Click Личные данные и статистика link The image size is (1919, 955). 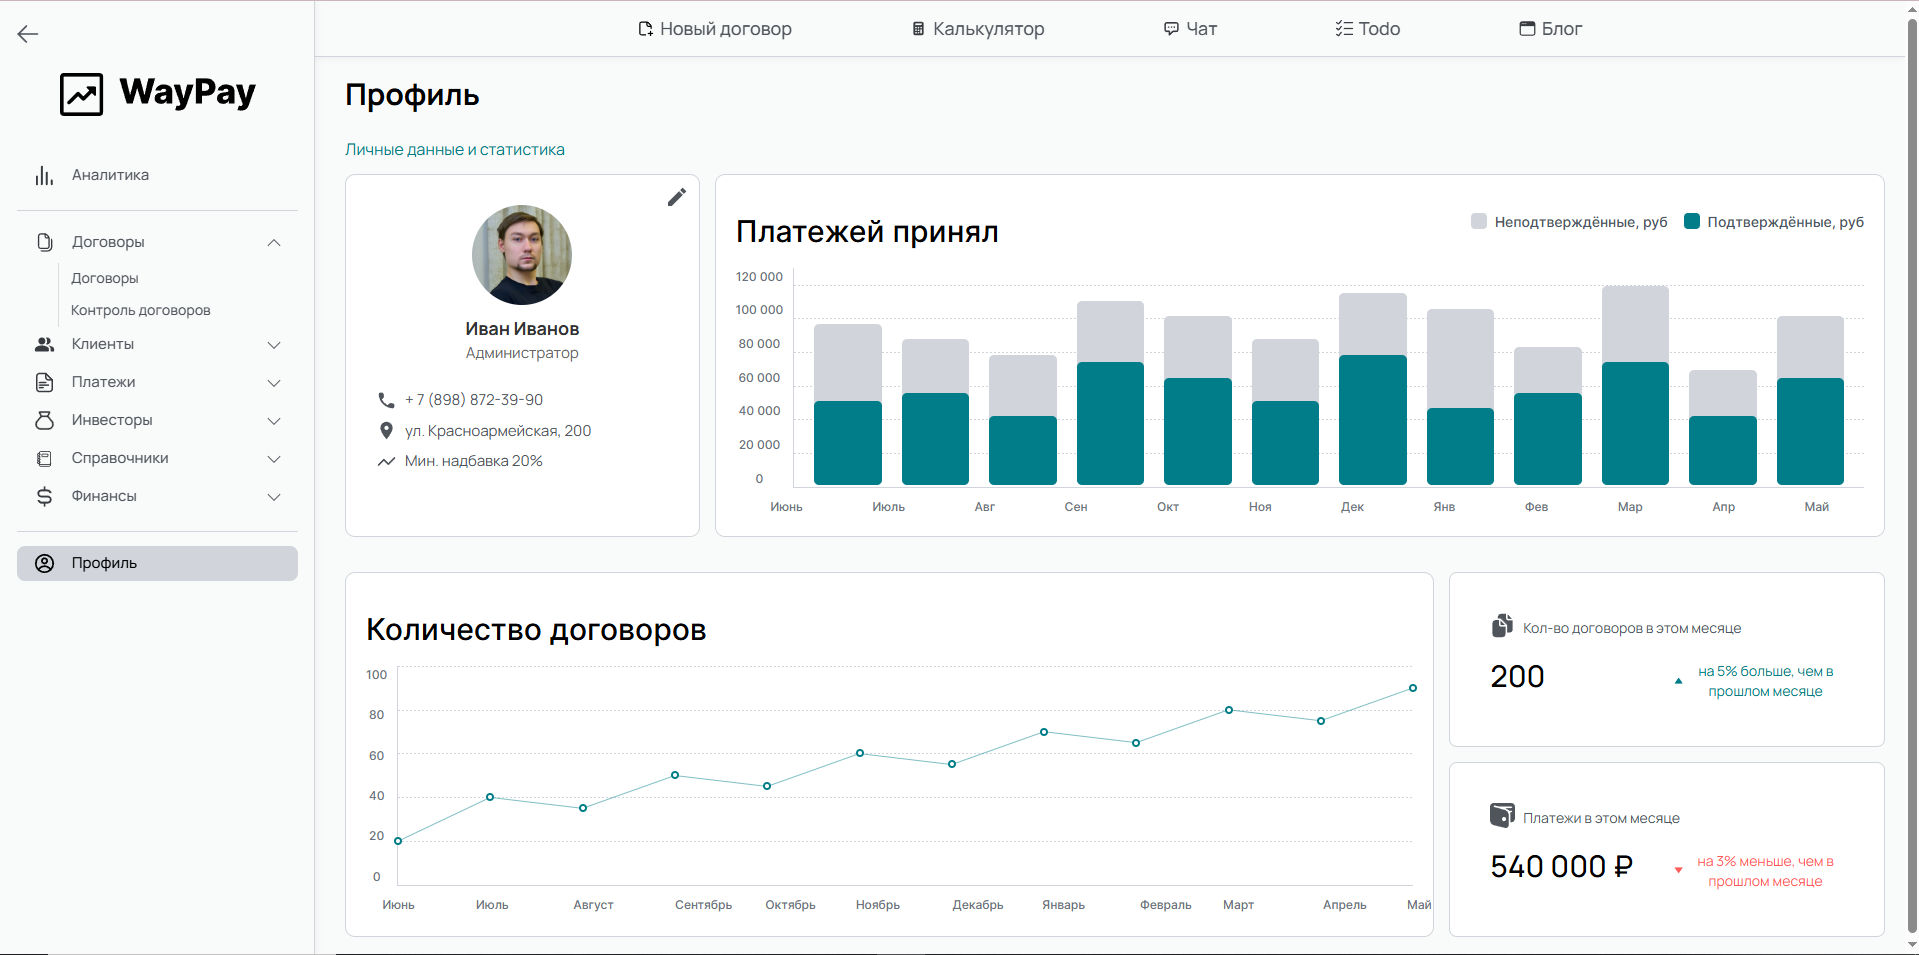click(x=455, y=150)
